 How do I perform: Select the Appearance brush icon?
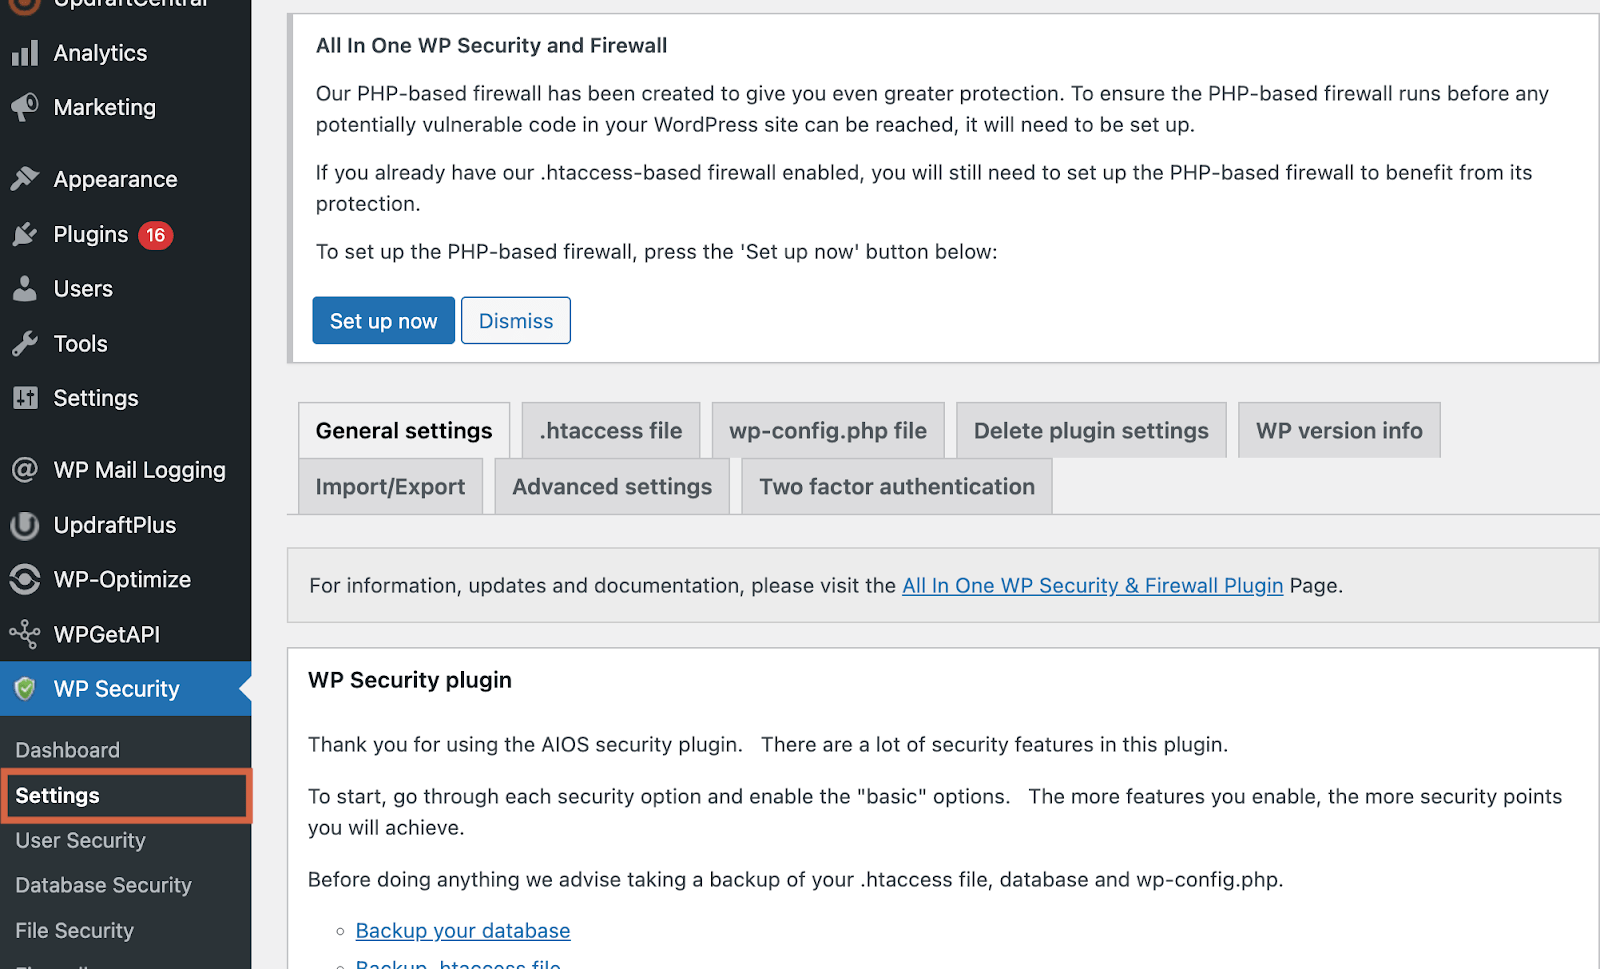click(x=25, y=178)
